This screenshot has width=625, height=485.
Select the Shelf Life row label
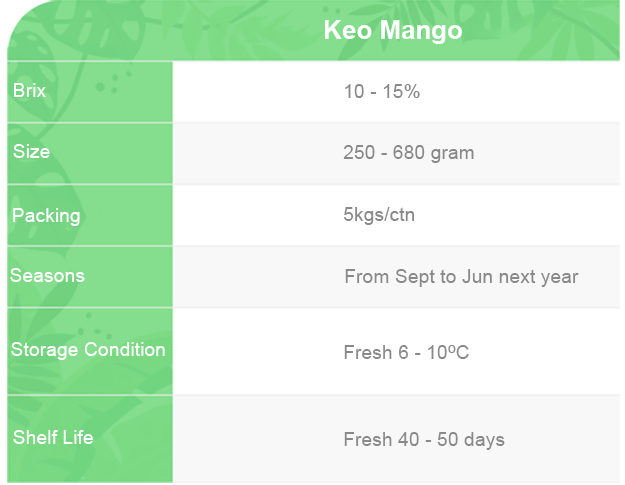tap(53, 437)
